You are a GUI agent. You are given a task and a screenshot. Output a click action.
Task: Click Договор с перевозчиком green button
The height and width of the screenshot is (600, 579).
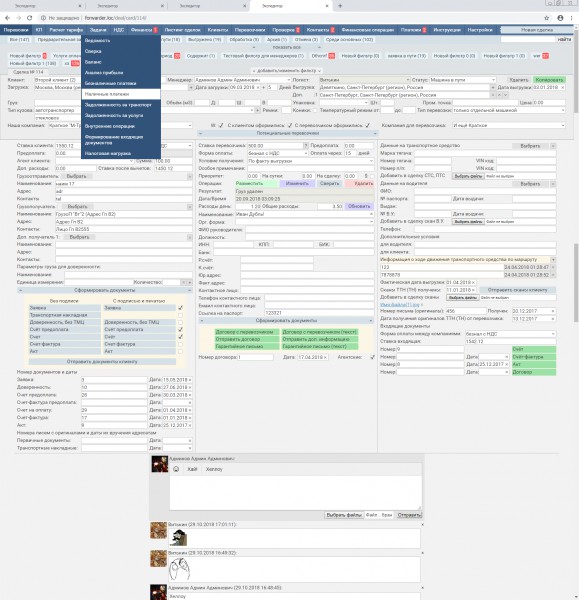[x=247, y=332]
